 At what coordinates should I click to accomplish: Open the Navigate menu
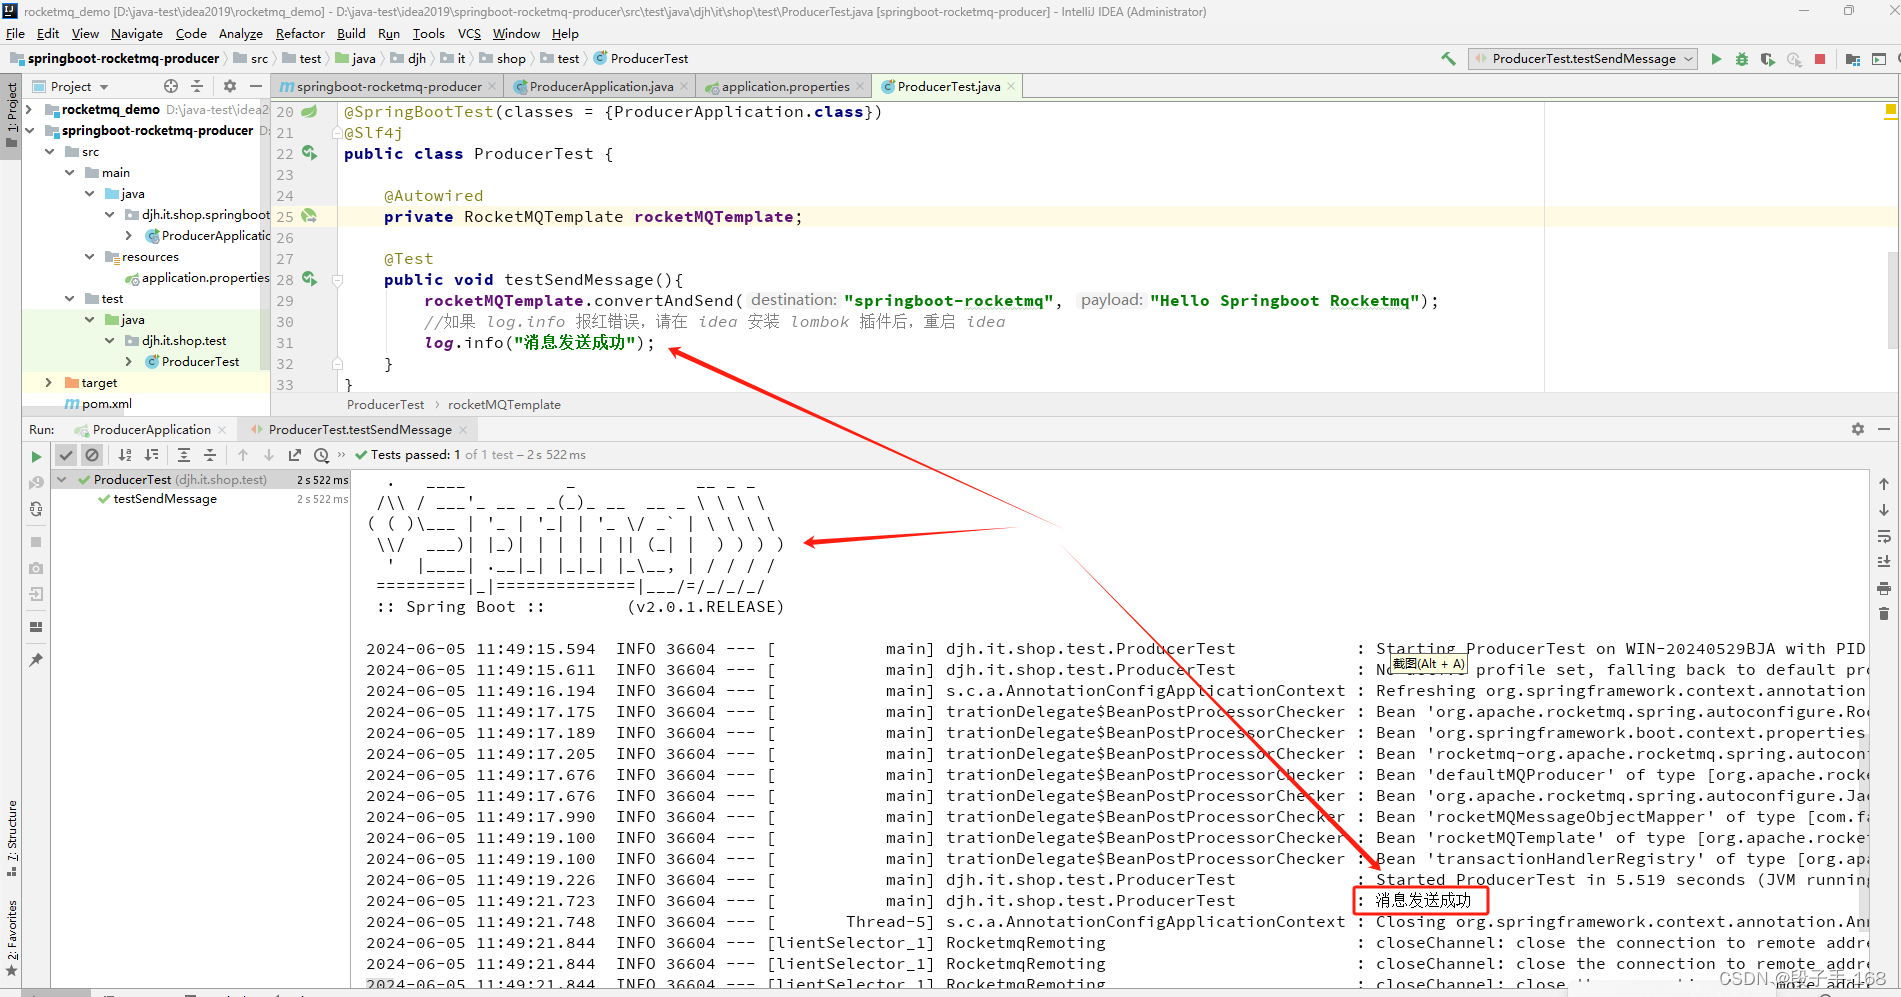click(136, 33)
